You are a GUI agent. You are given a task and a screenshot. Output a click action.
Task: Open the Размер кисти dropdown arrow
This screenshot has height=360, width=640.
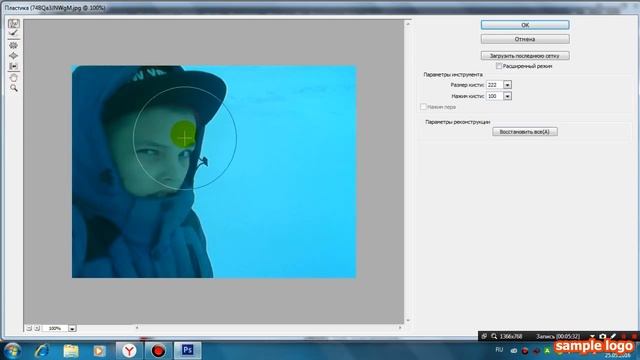[x=507, y=85]
